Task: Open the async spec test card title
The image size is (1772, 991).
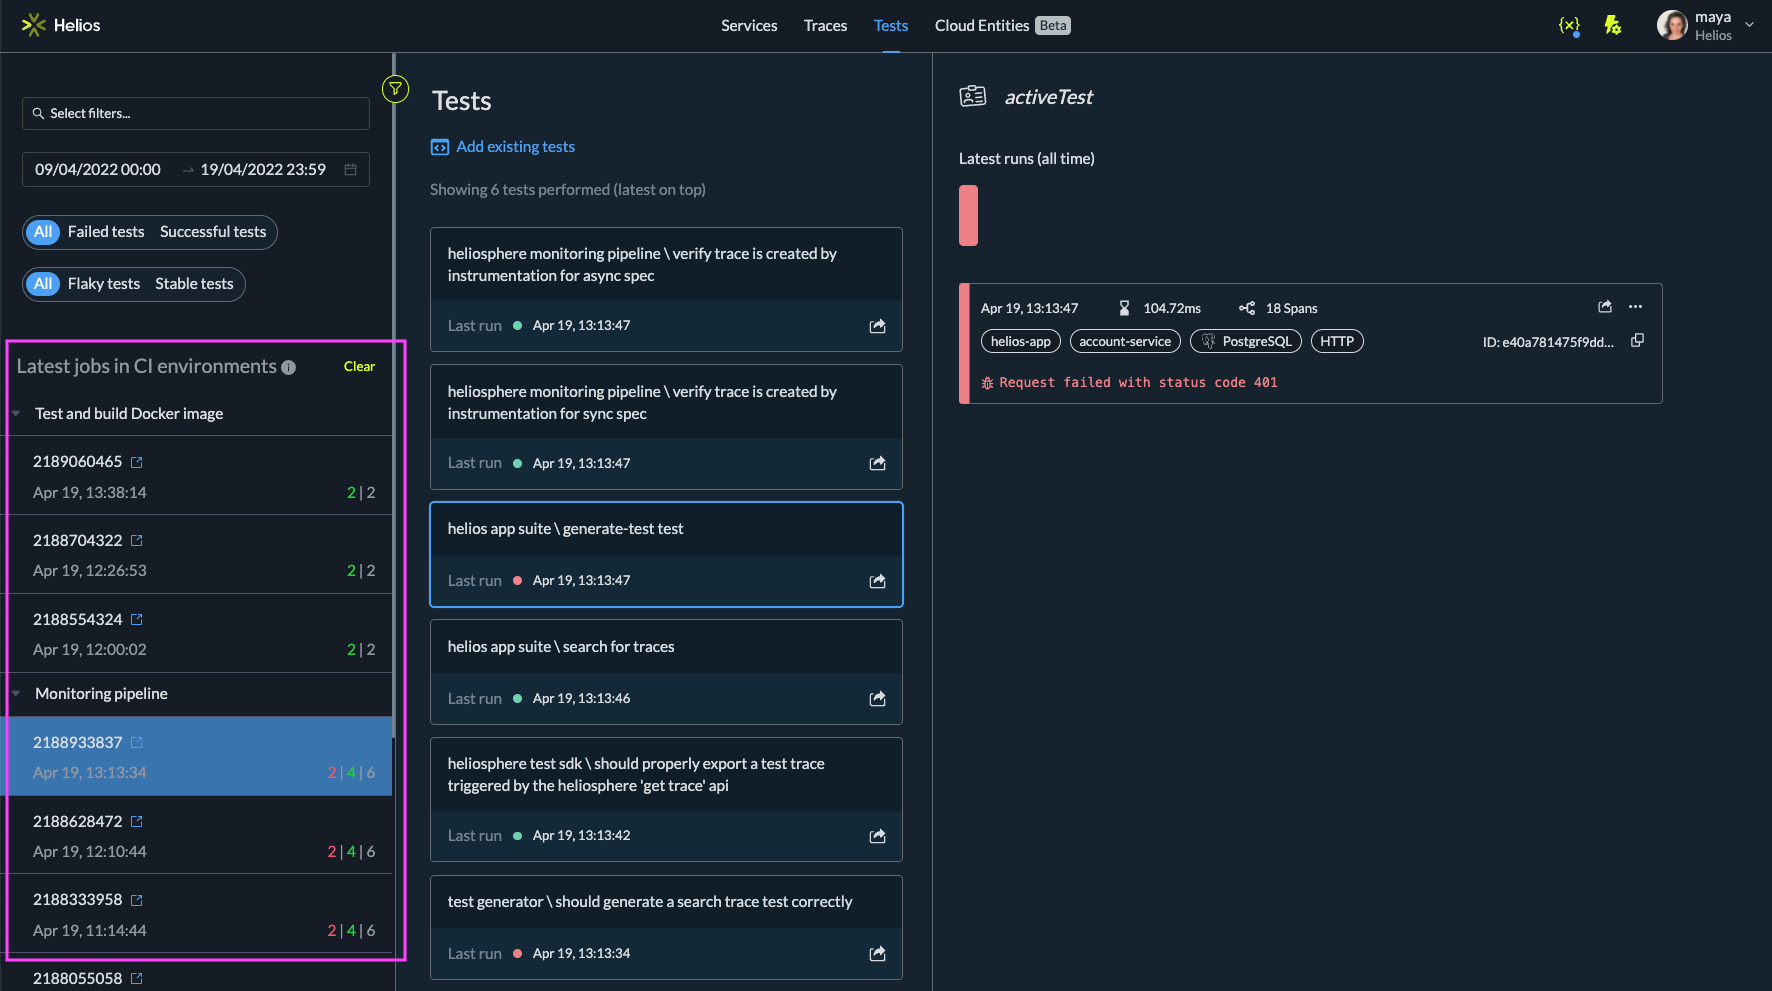Action: 642,265
